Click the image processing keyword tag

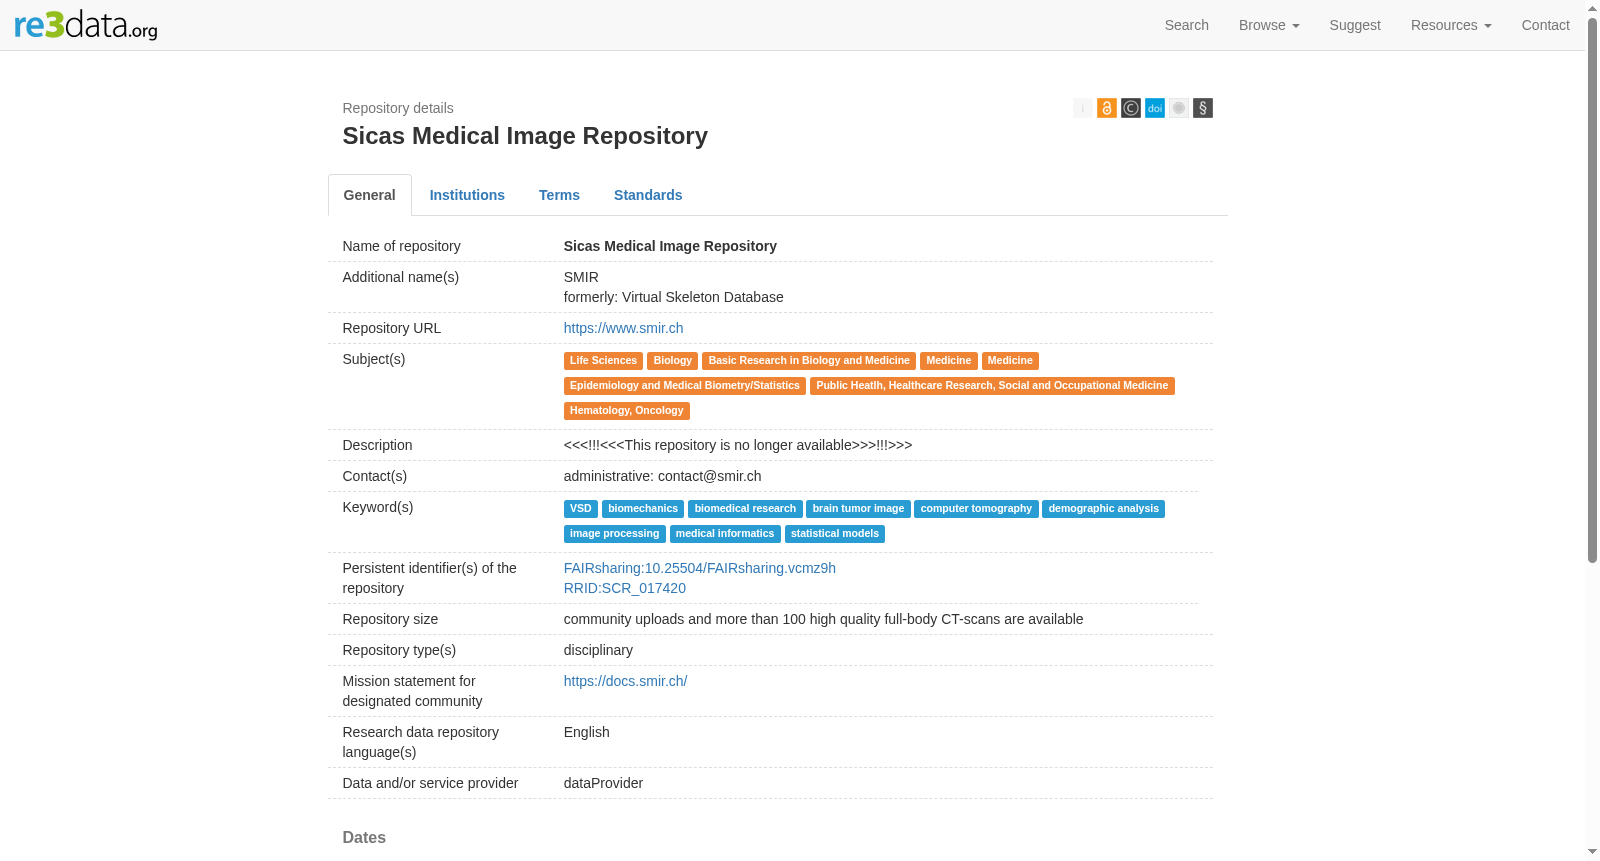tap(615, 534)
